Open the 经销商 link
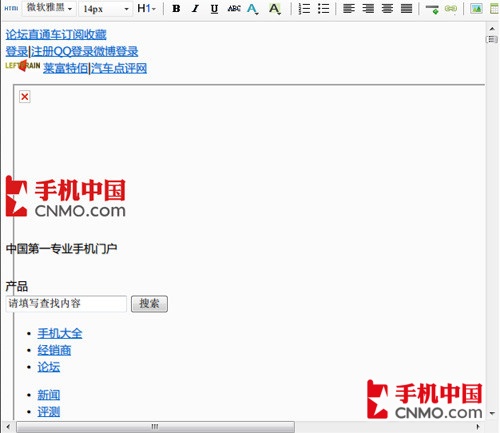This screenshot has width=500, height=433. pos(54,350)
